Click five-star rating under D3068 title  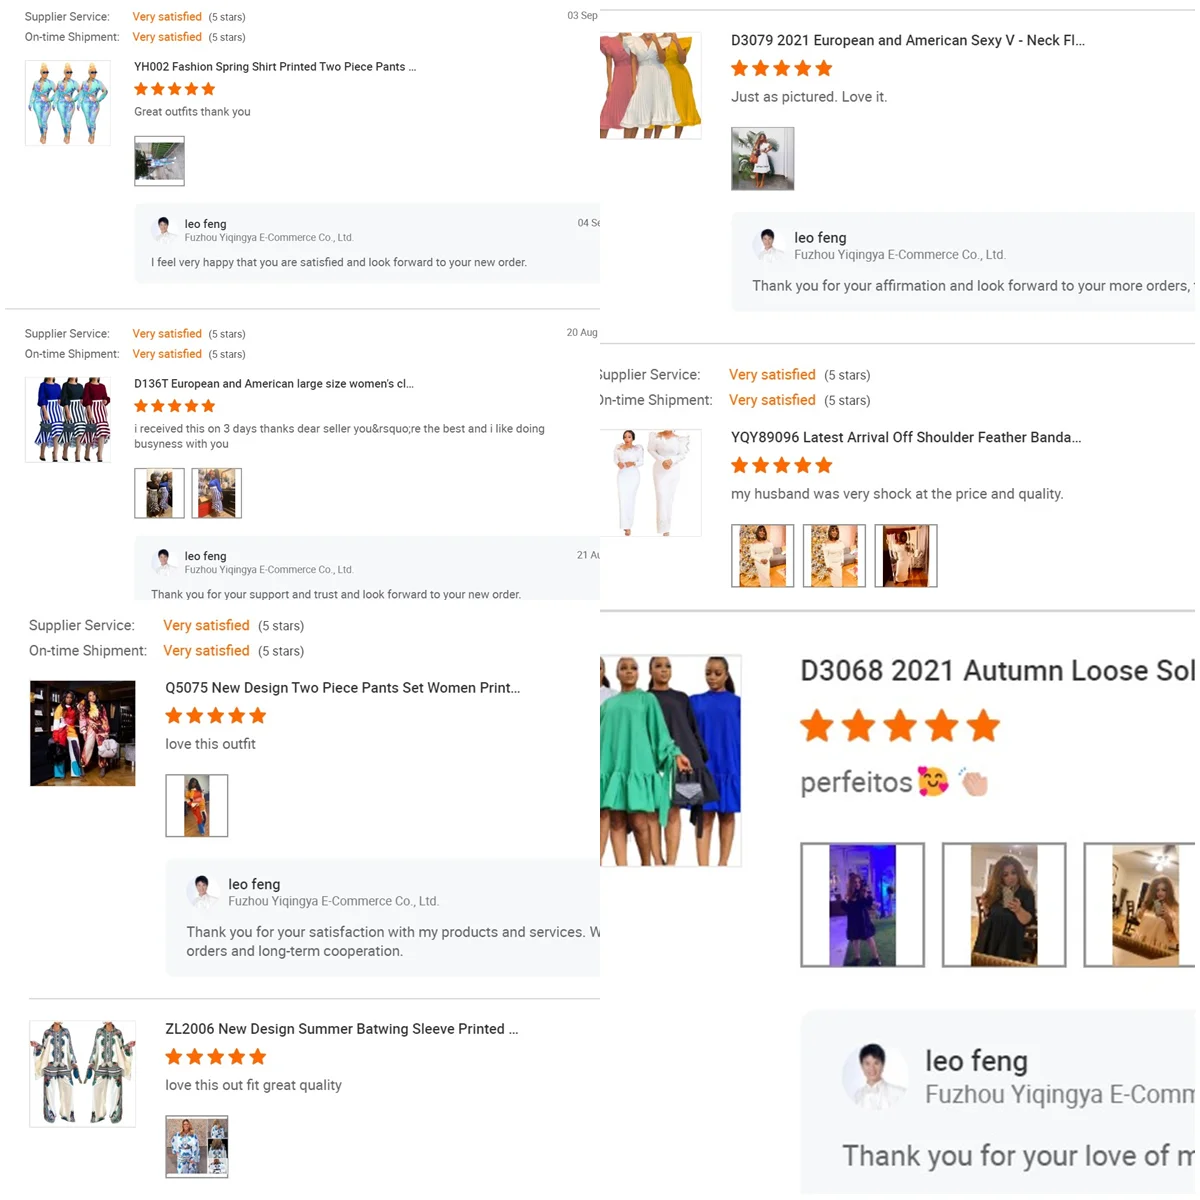(x=900, y=726)
